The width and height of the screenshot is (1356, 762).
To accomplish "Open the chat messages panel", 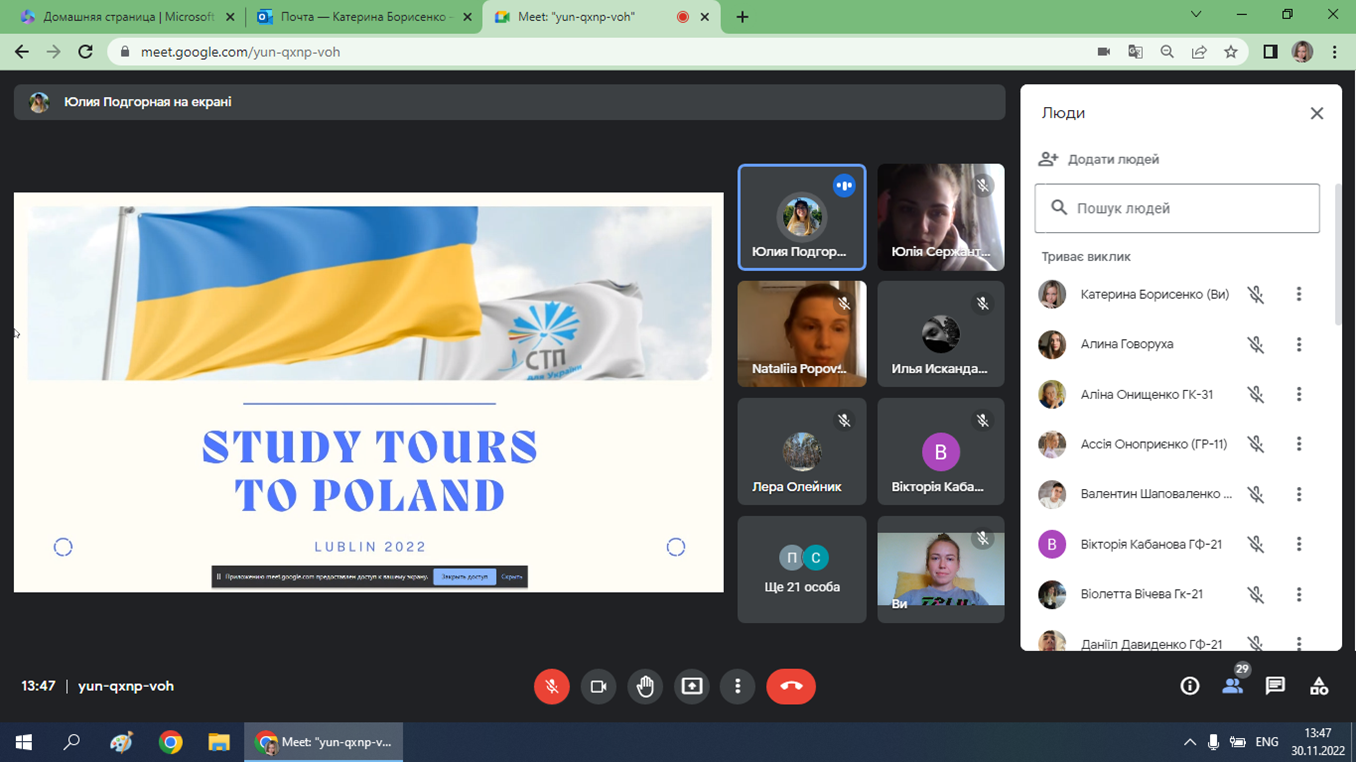I will coord(1275,686).
